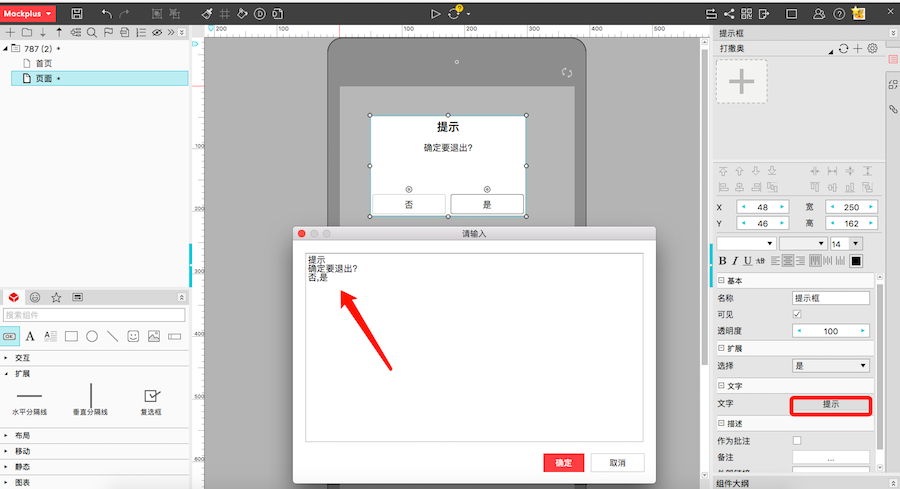This screenshot has width=900, height=489.
Task: Click the new folder icon in page panel
Action: [x=26, y=32]
